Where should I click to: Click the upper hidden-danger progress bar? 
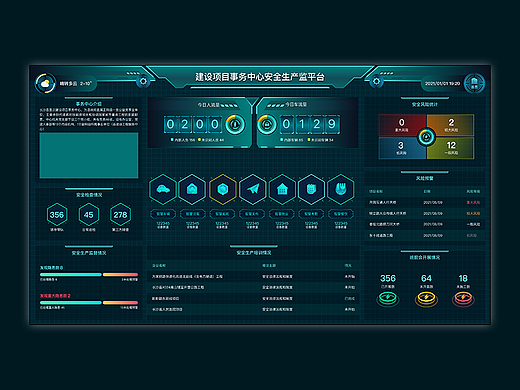pos(89,275)
